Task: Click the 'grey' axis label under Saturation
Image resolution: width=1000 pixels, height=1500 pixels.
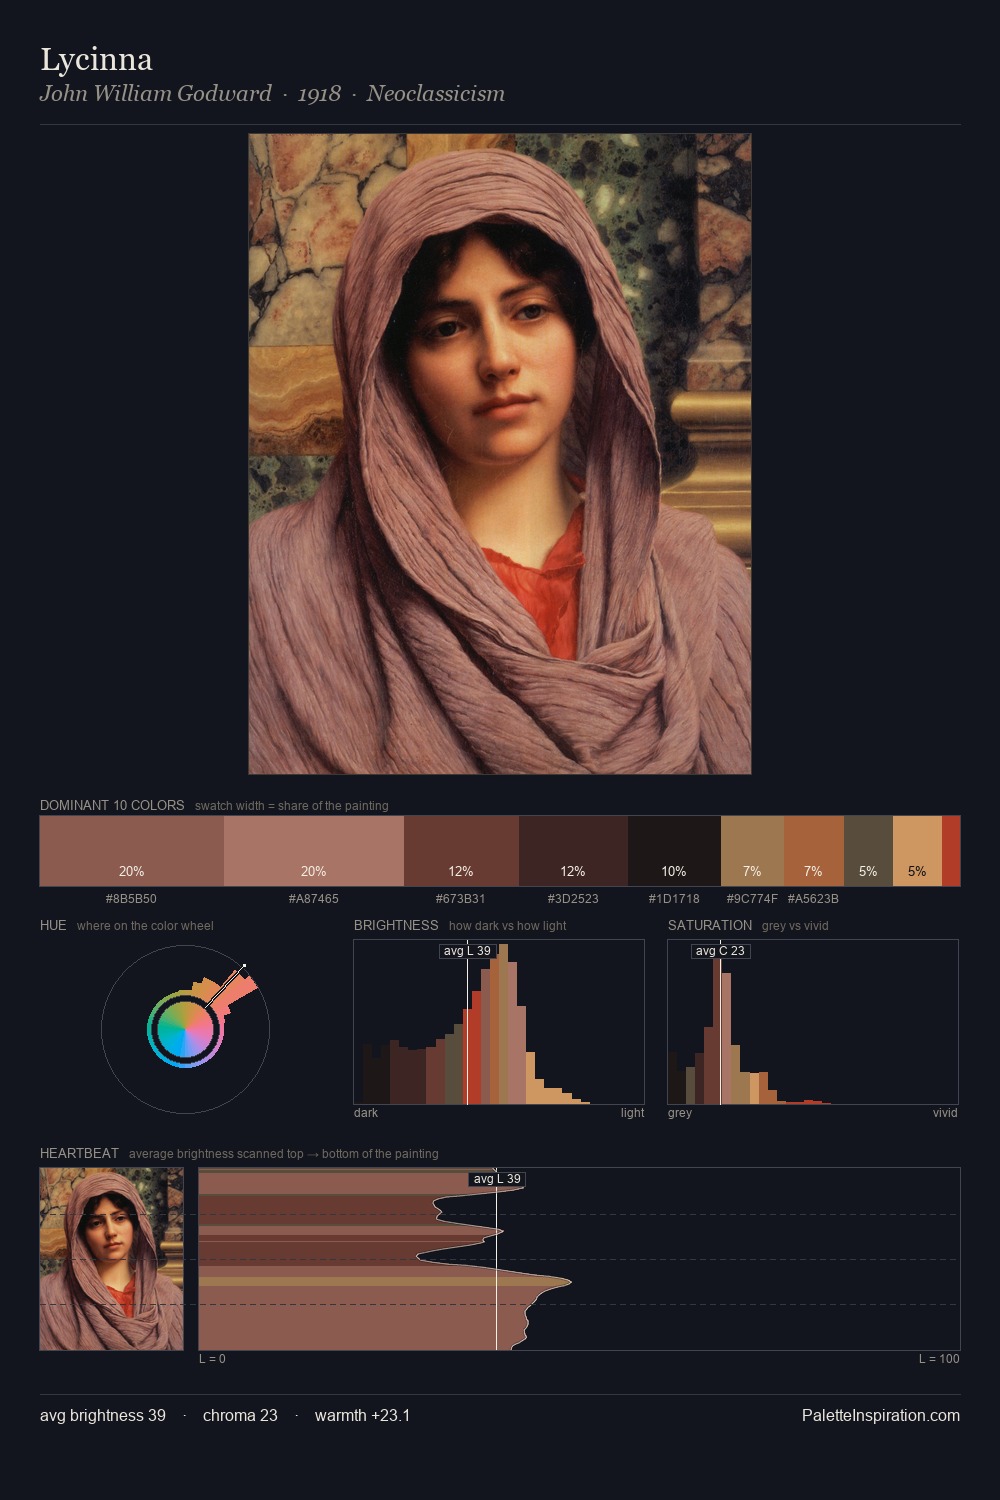Action: pyautogui.click(x=680, y=1113)
